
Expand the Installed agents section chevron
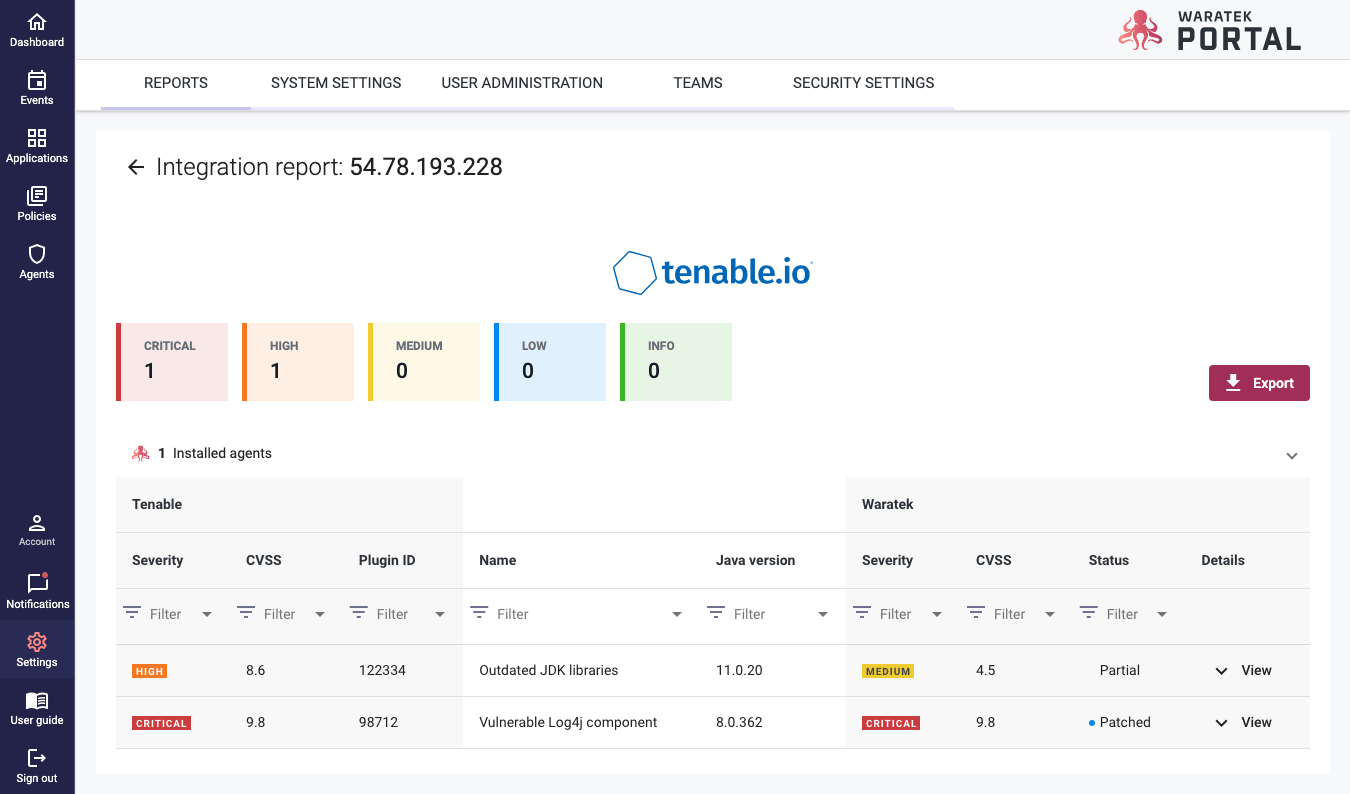(x=1292, y=455)
